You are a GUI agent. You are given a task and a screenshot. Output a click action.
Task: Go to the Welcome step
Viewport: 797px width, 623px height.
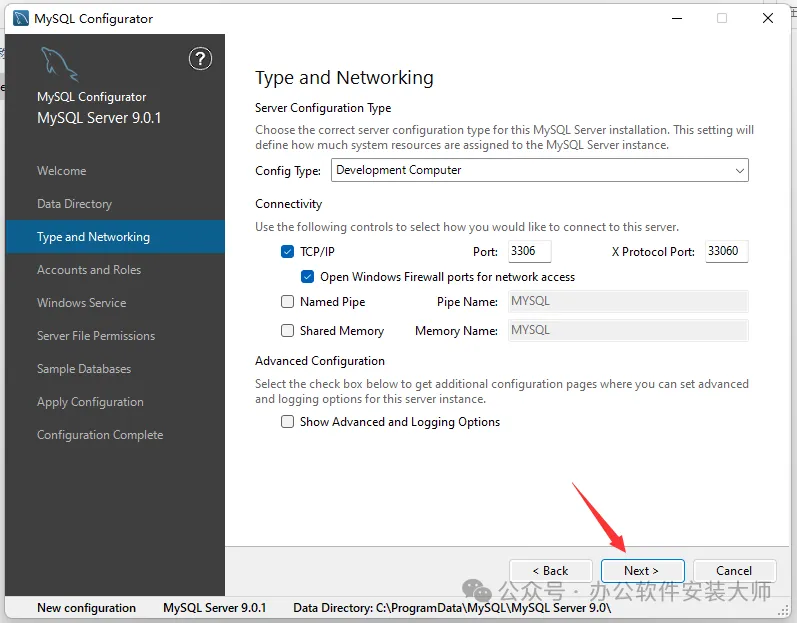pyautogui.click(x=62, y=171)
